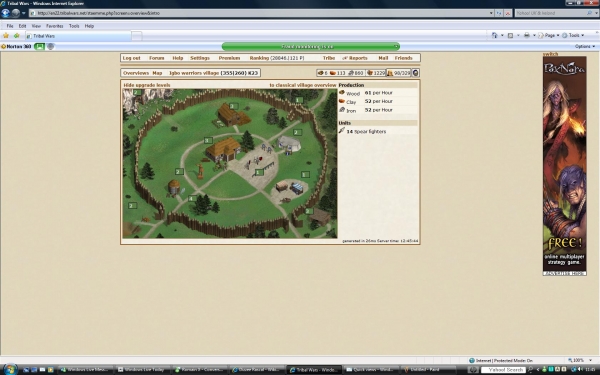Open the Norton Options dropdown
The height and width of the screenshot is (375, 600).
click(x=584, y=46)
